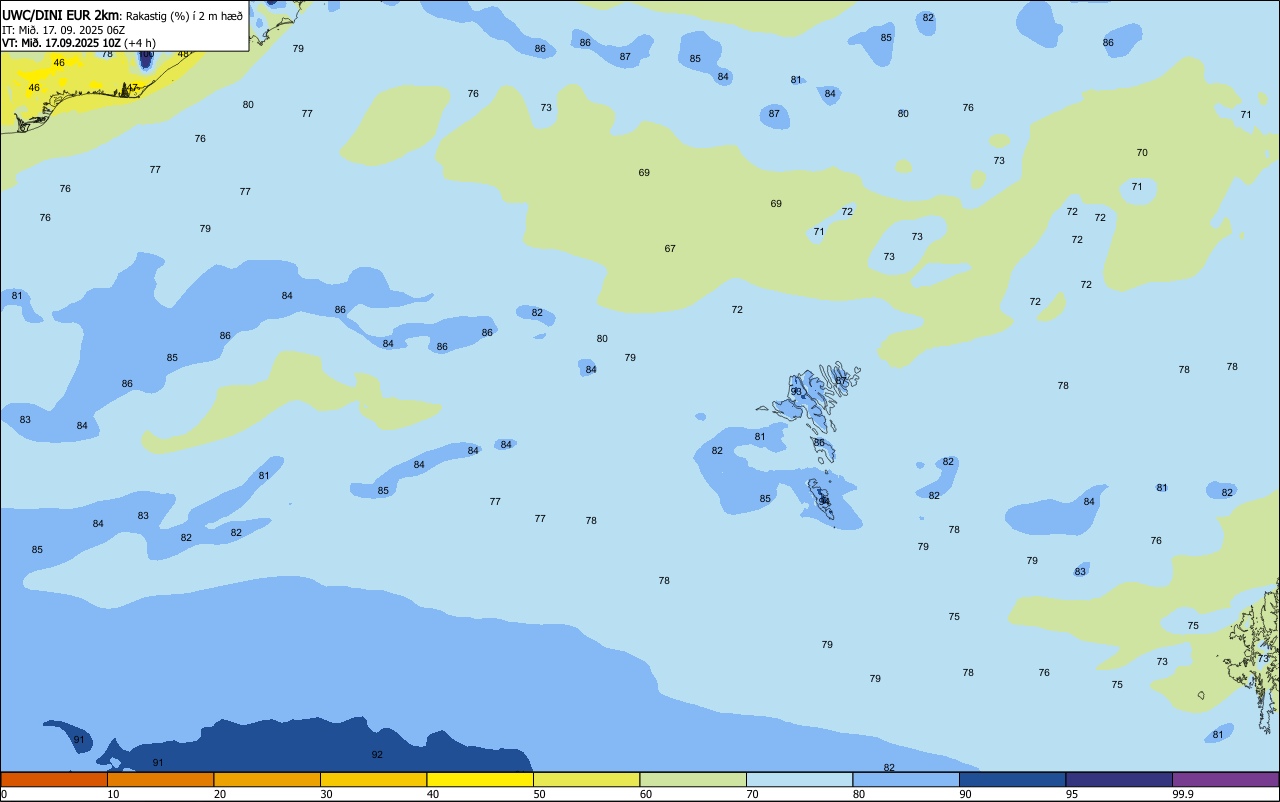Click the 10–20 orange legend swatch
This screenshot has width=1280, height=802.
point(160,779)
